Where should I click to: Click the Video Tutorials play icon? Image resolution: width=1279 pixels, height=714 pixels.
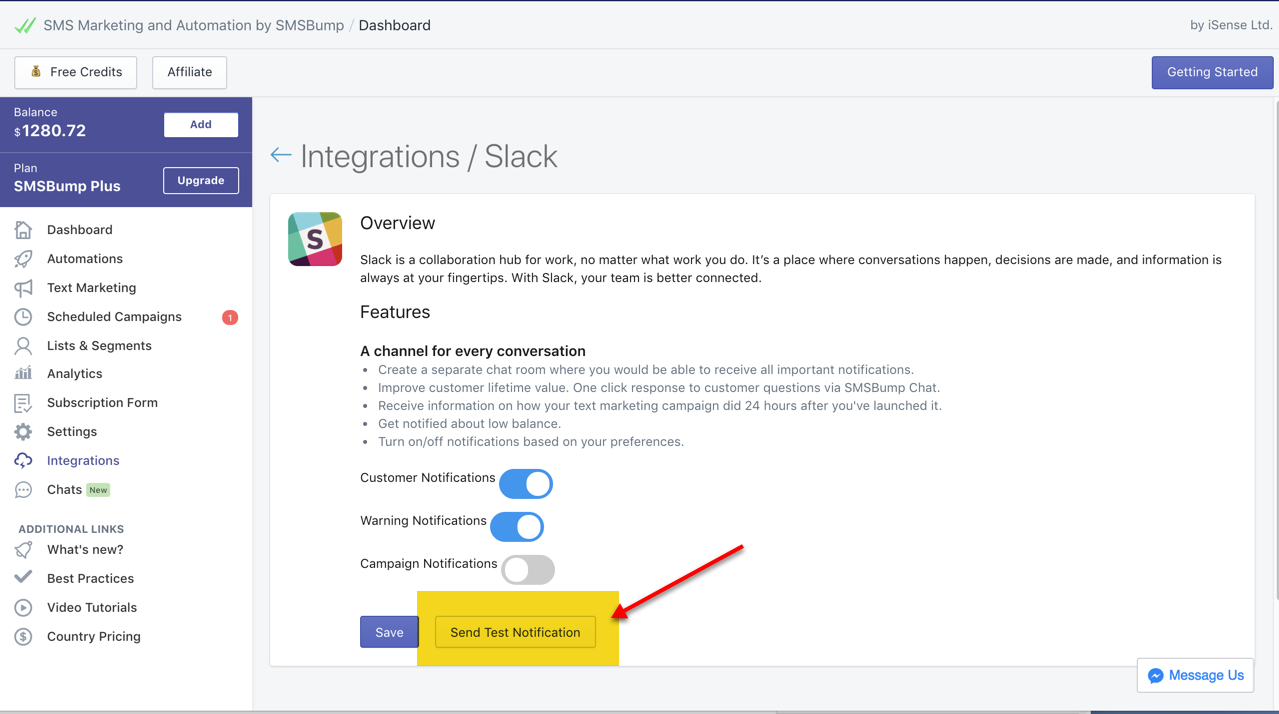coord(23,608)
